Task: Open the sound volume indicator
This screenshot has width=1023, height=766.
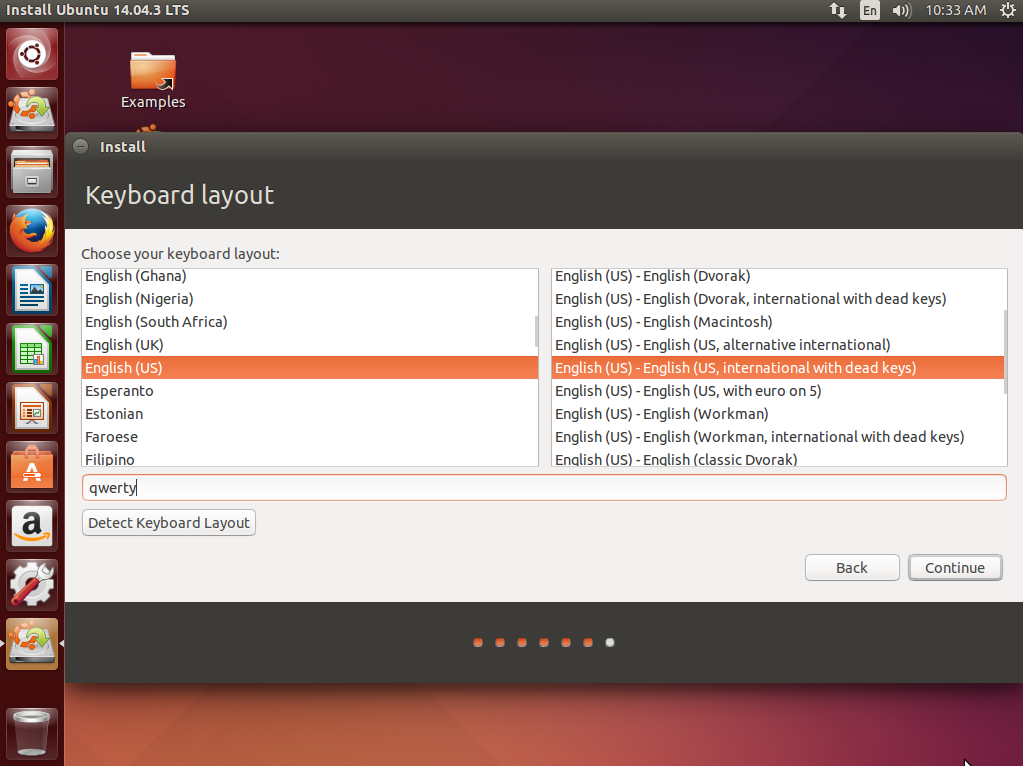Action: click(902, 10)
